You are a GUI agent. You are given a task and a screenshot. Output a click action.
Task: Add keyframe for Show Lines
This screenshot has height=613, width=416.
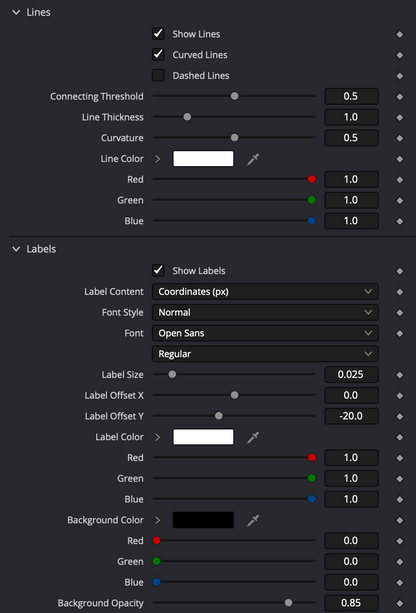[399, 34]
